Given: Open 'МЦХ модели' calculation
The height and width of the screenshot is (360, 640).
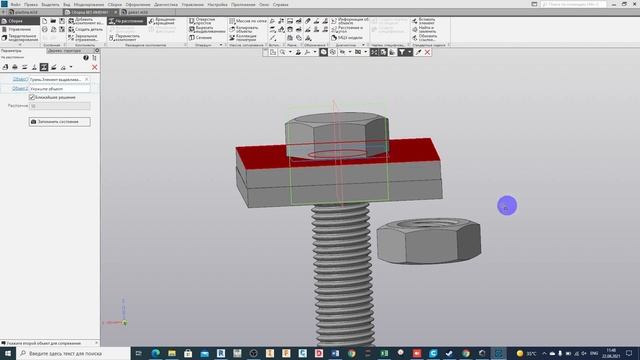Looking at the screenshot, I should click(347, 38).
